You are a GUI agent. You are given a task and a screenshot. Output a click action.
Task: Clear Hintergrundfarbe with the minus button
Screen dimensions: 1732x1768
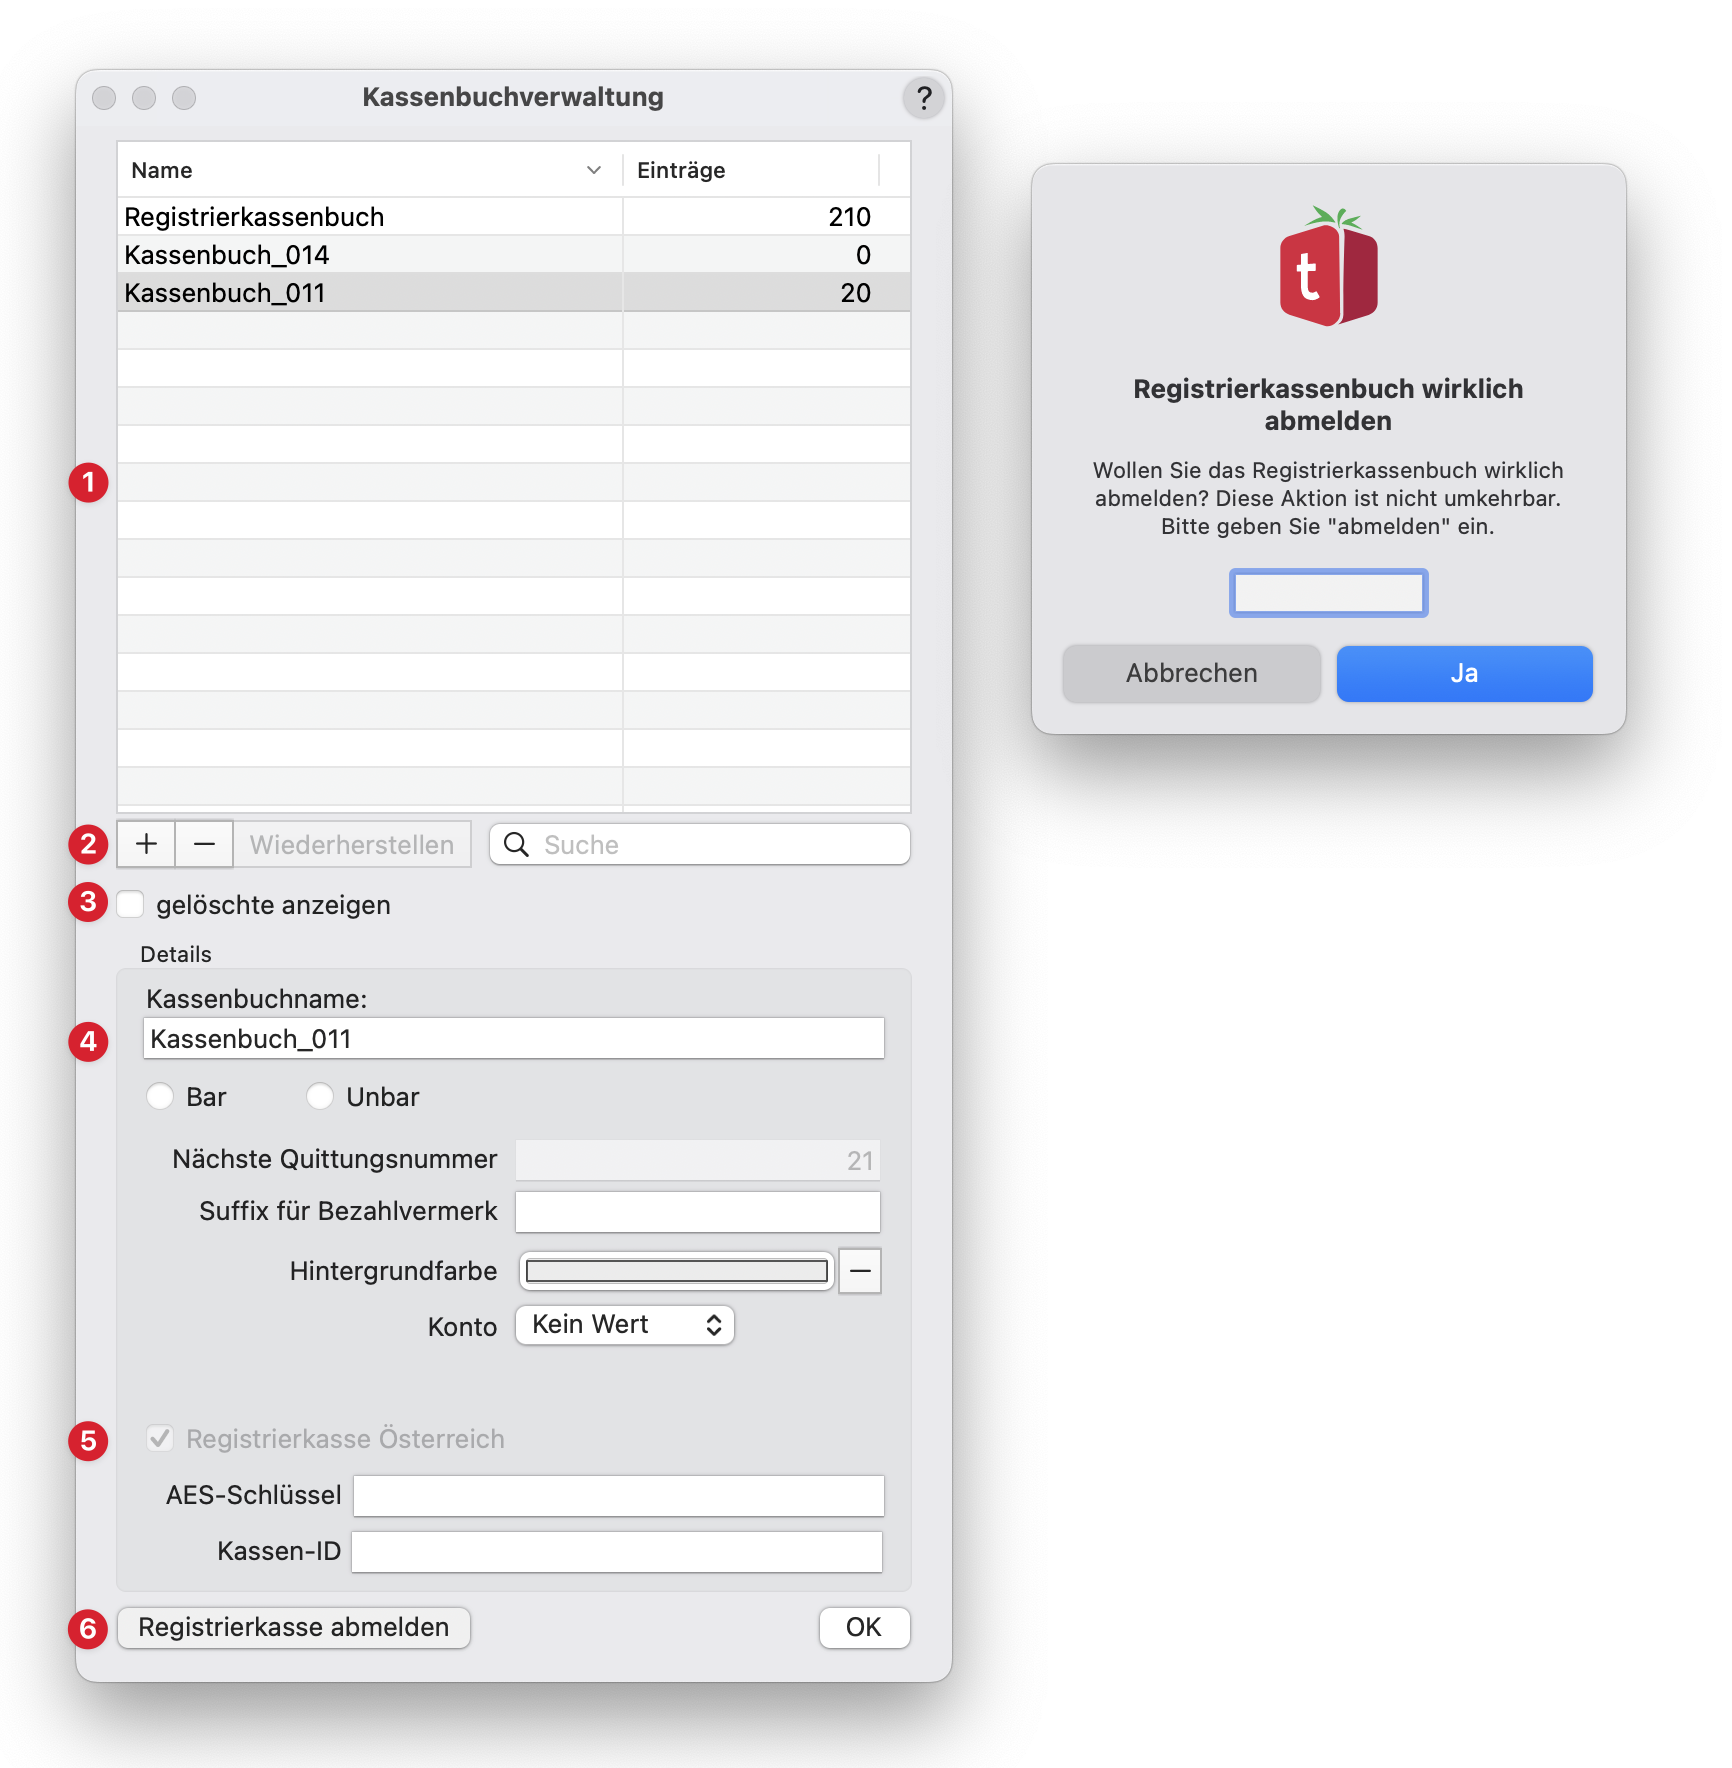pos(859,1271)
